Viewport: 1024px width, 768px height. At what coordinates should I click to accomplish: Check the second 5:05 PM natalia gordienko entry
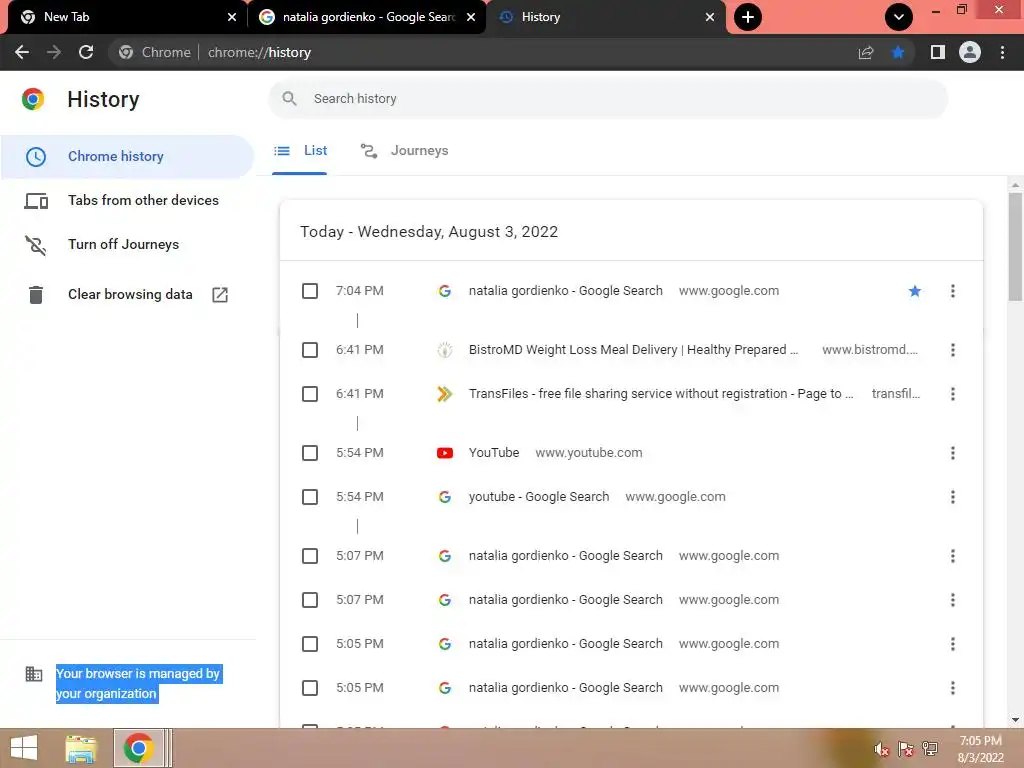310,688
